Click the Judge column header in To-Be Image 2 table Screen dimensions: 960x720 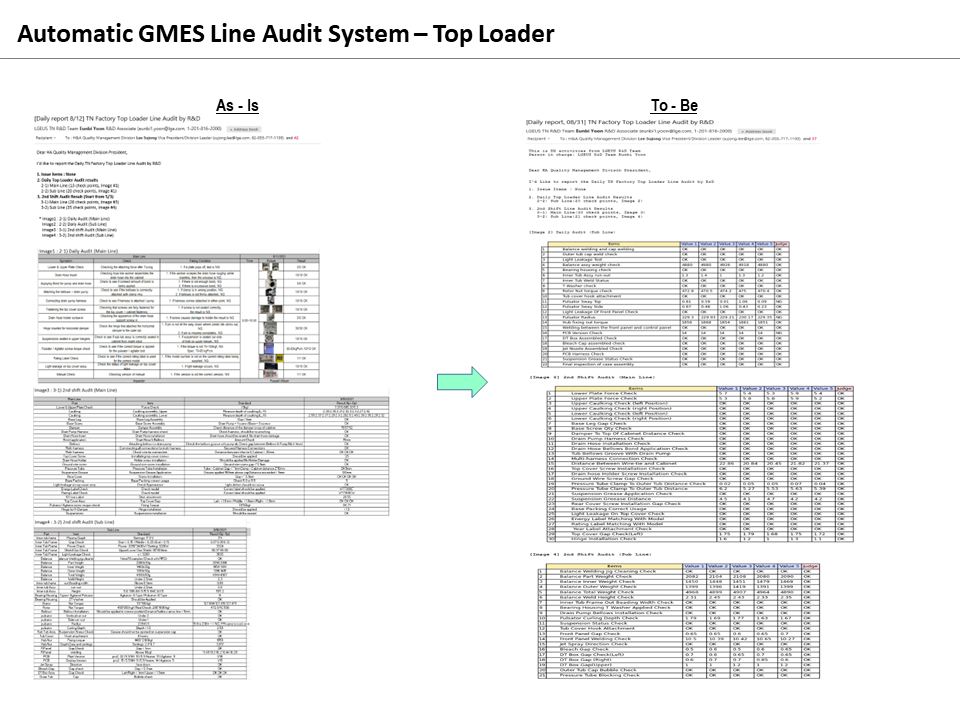tap(782, 243)
